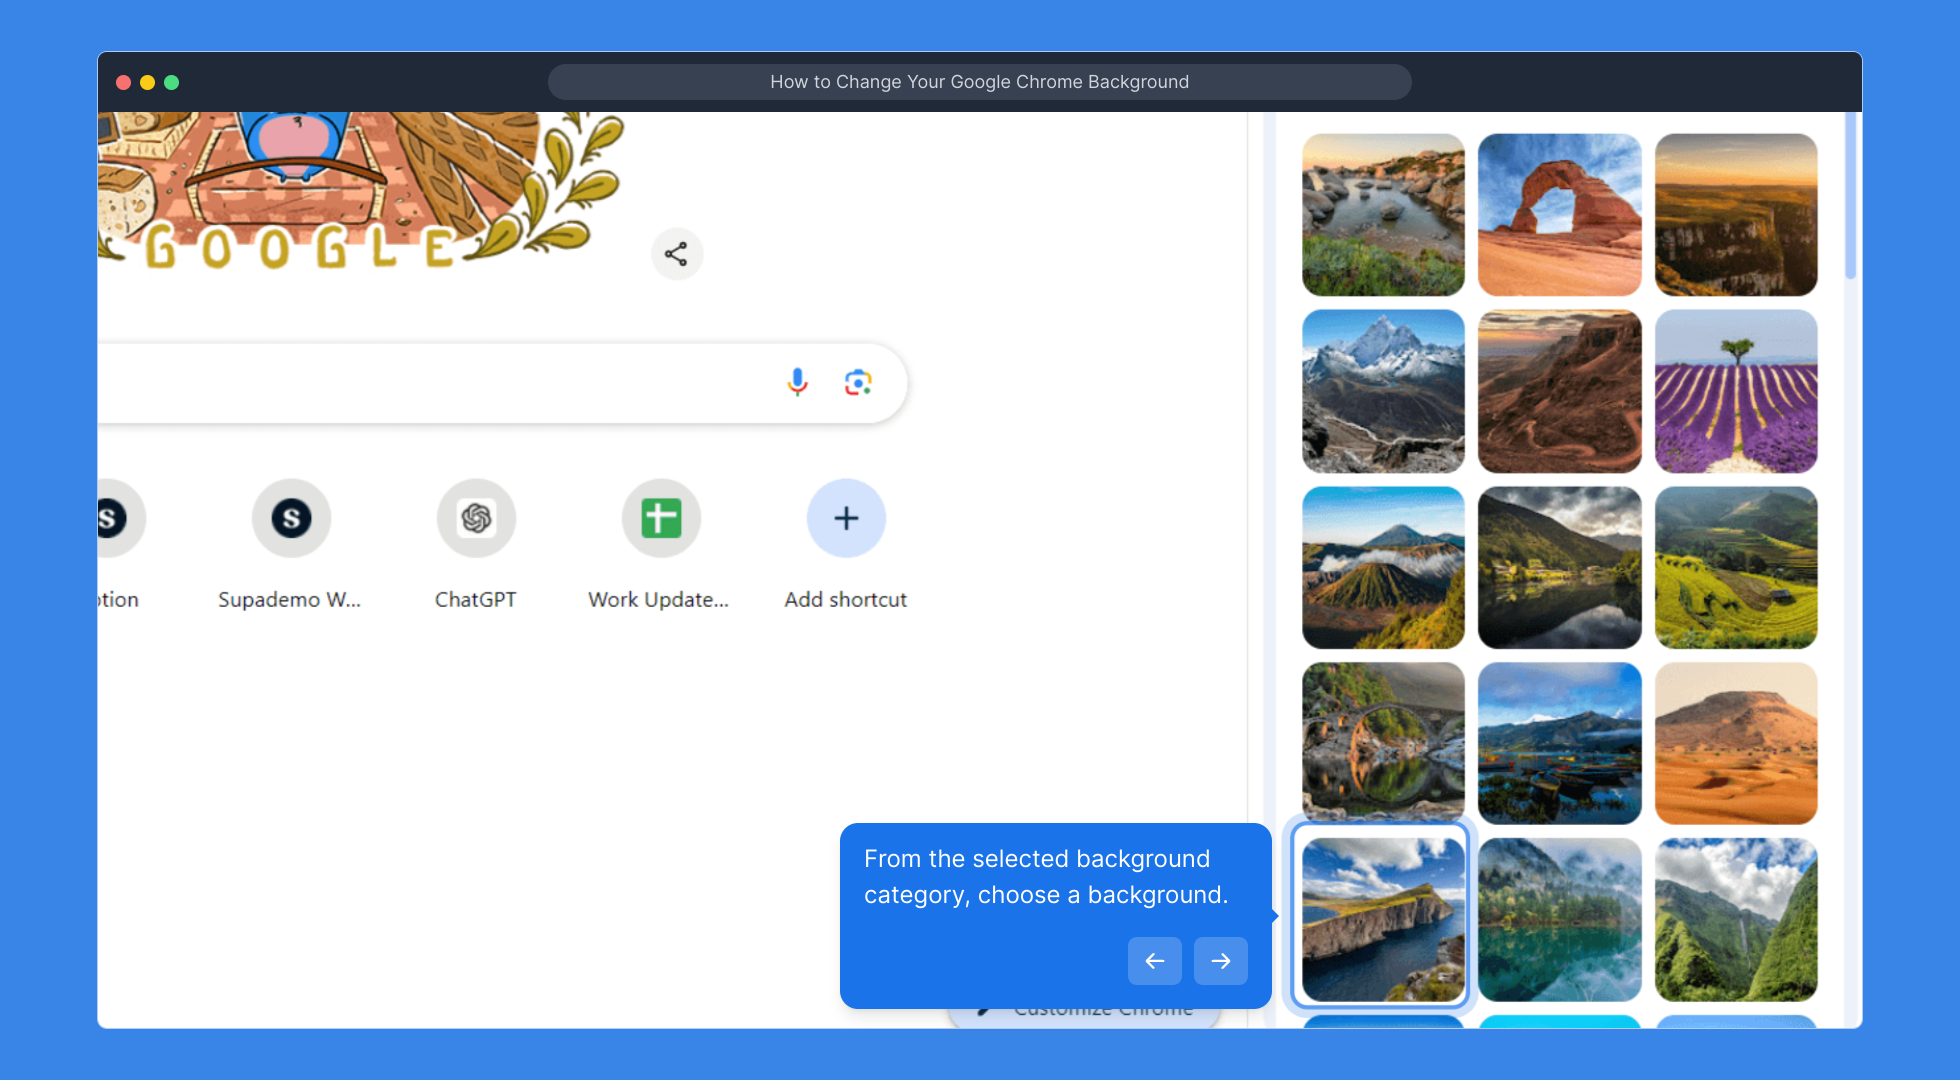Open the Work Update... shortcut icon
Screen dimensions: 1960x1080
[x=660, y=518]
